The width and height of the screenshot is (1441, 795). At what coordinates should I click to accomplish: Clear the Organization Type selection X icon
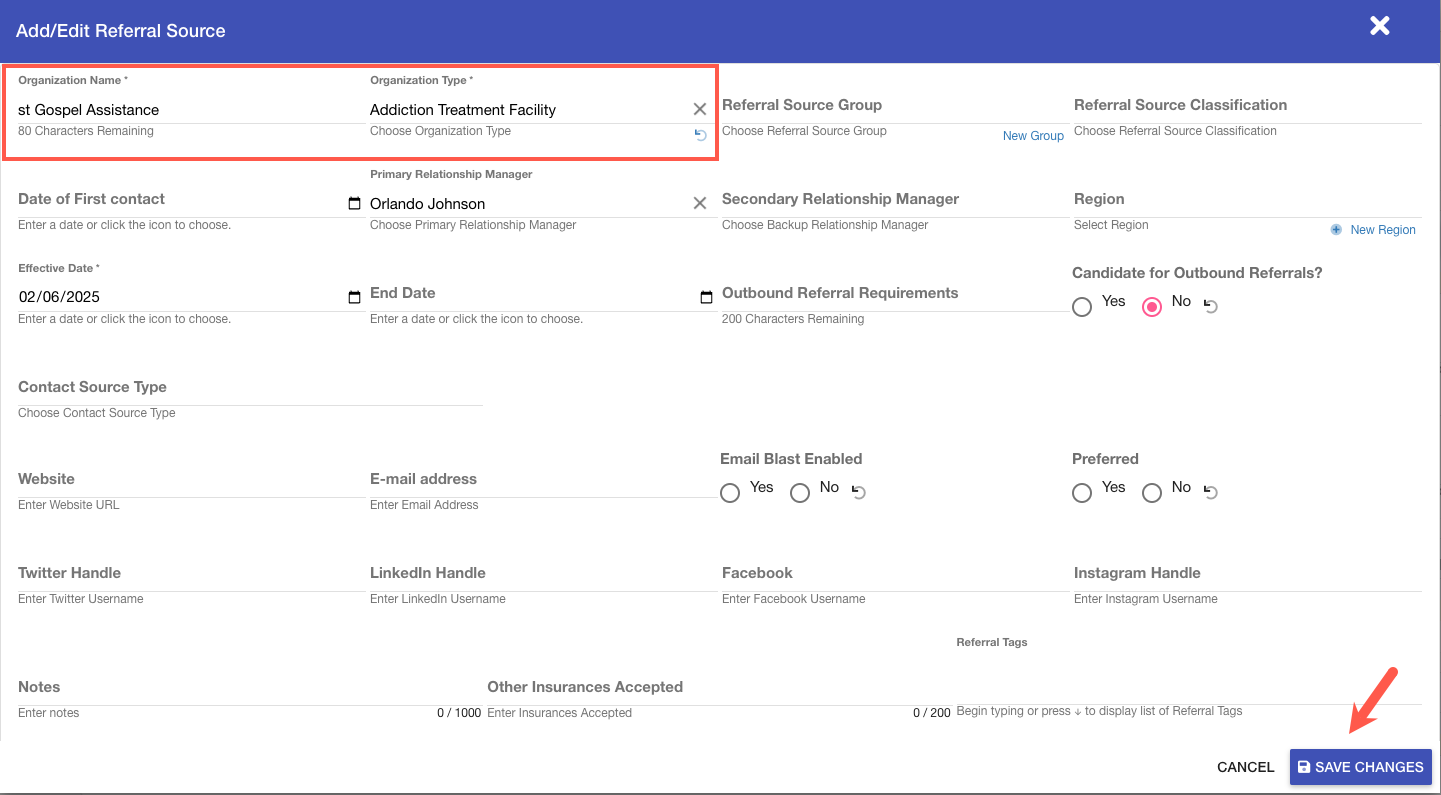[x=700, y=109]
